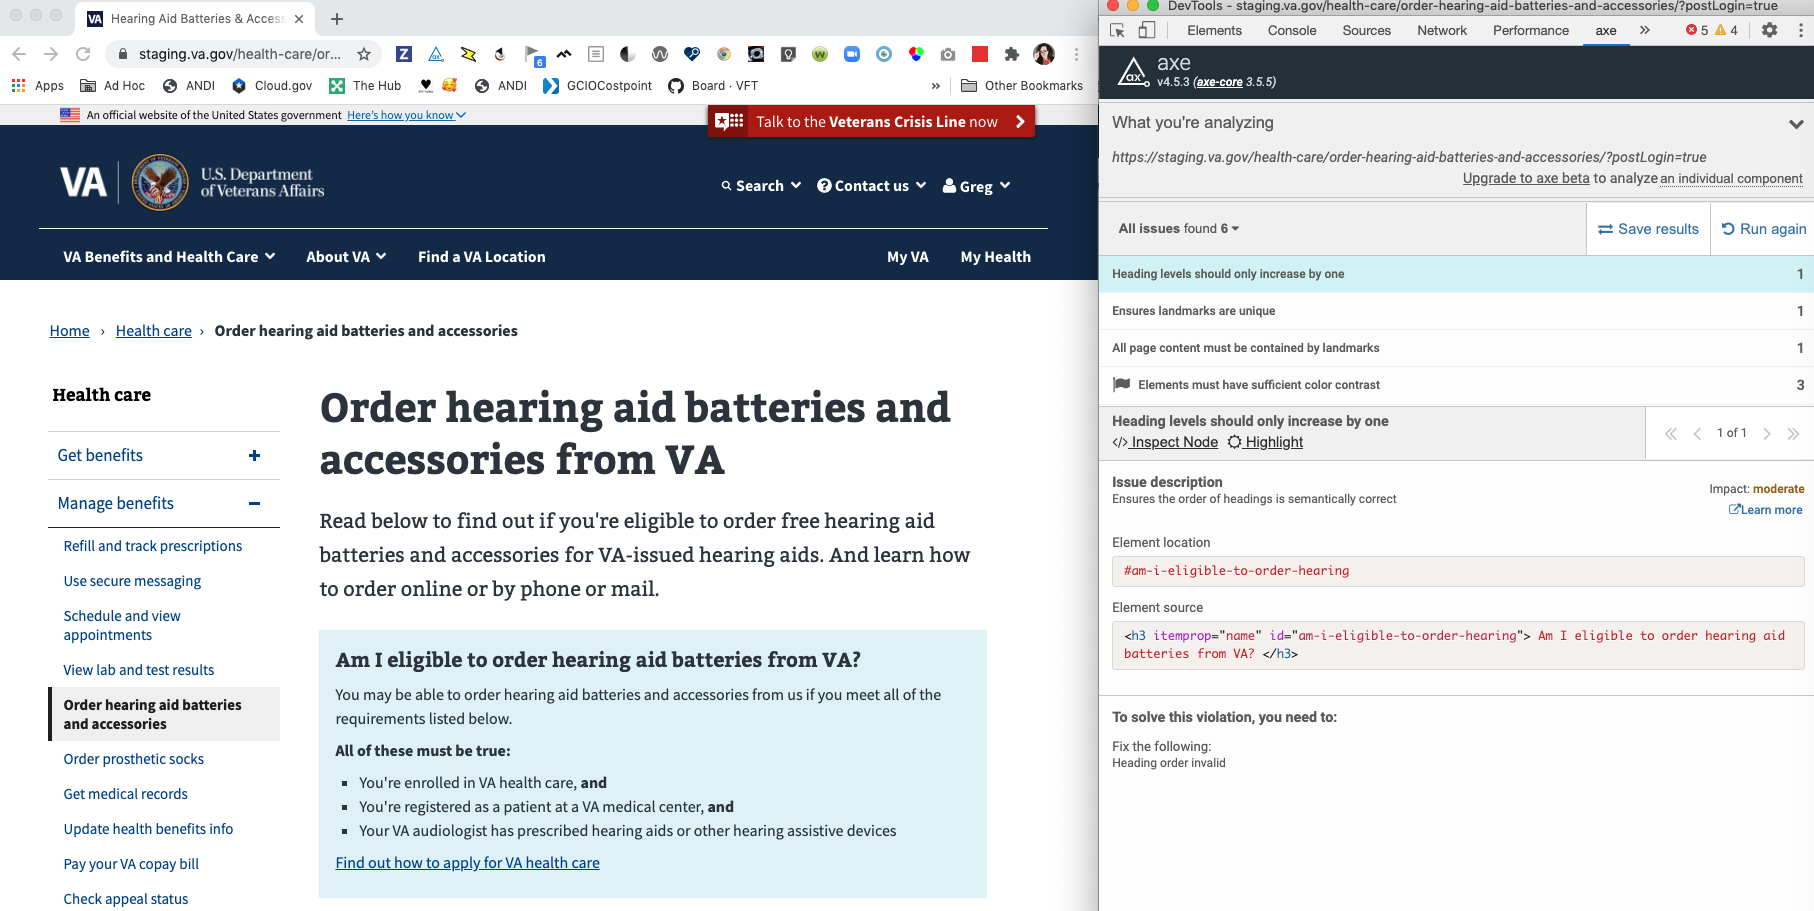
Task: Expand the About VA menu
Action: [x=346, y=257]
